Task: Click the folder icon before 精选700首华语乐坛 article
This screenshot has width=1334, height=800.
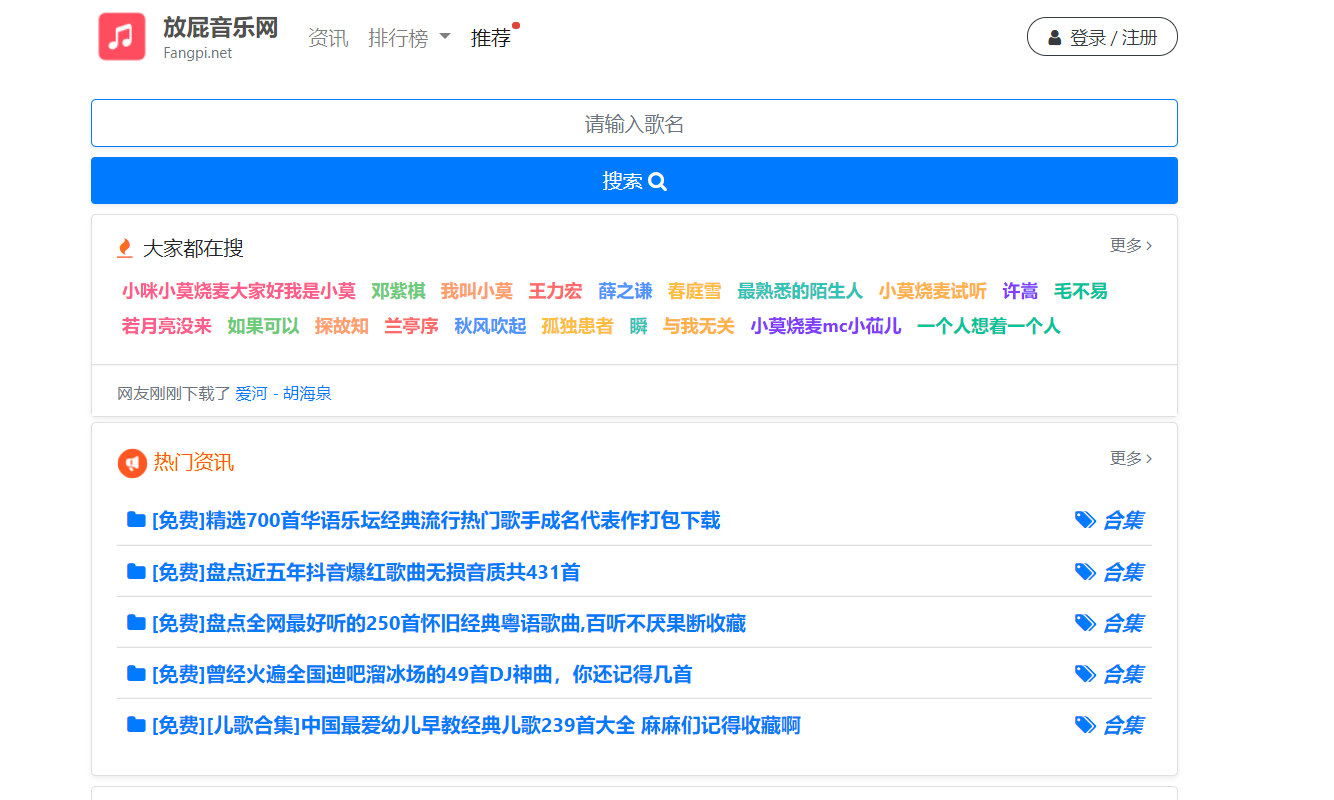Action: [136, 520]
